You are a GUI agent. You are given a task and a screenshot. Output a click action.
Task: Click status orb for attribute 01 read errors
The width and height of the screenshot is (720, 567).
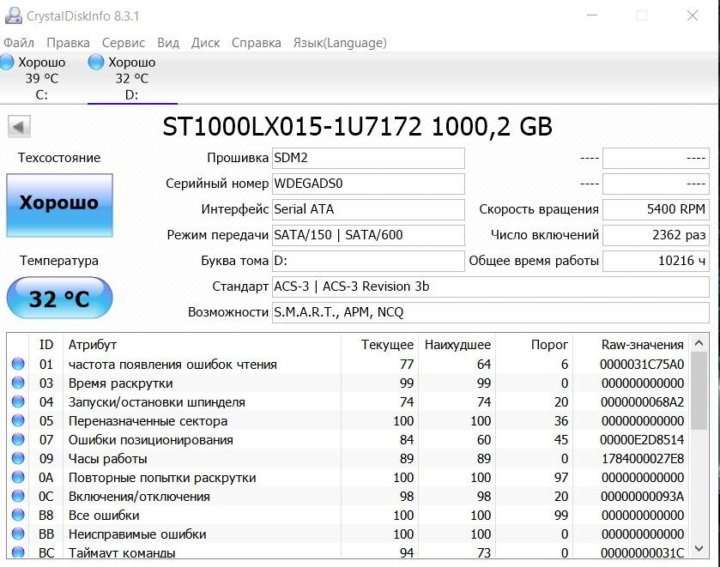pyautogui.click(x=18, y=365)
